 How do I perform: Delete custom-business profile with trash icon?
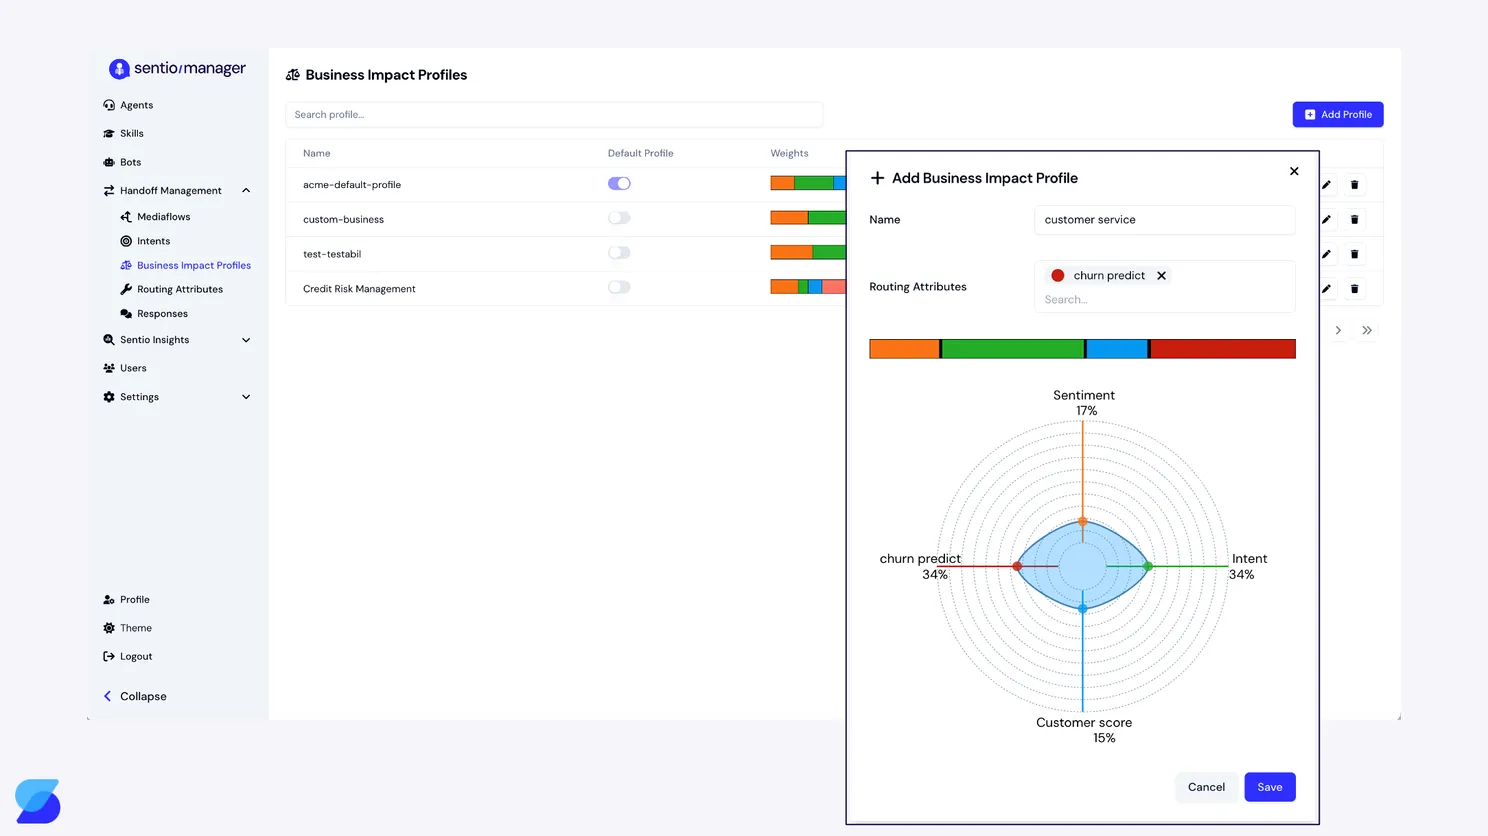[x=1355, y=219]
